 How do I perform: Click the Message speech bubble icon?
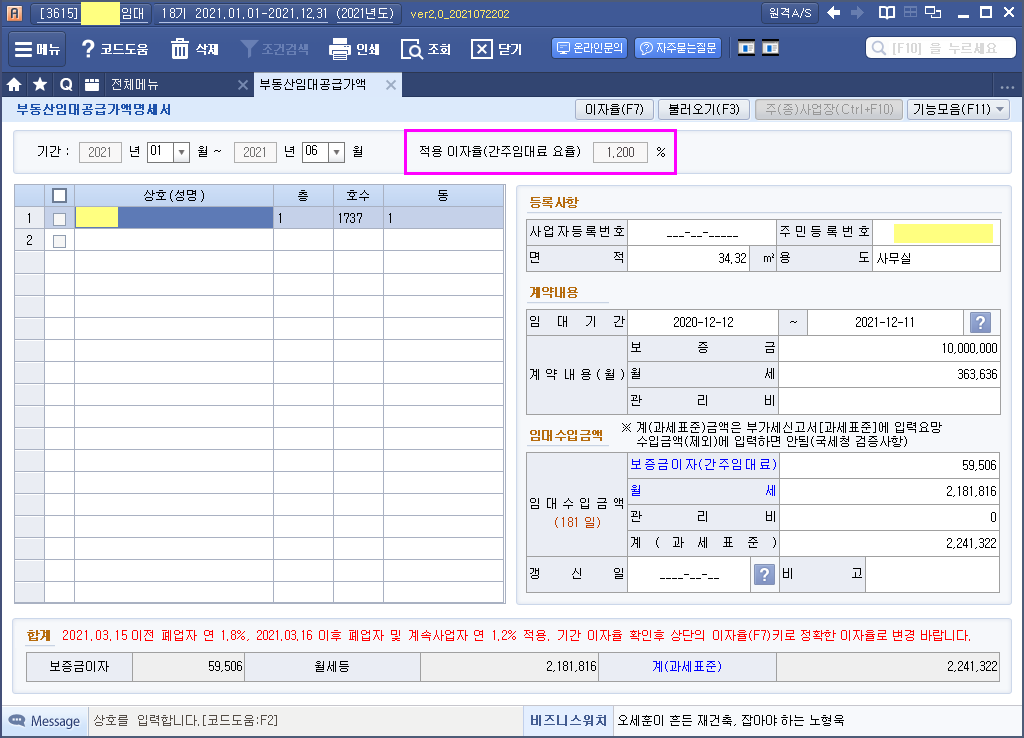17,720
